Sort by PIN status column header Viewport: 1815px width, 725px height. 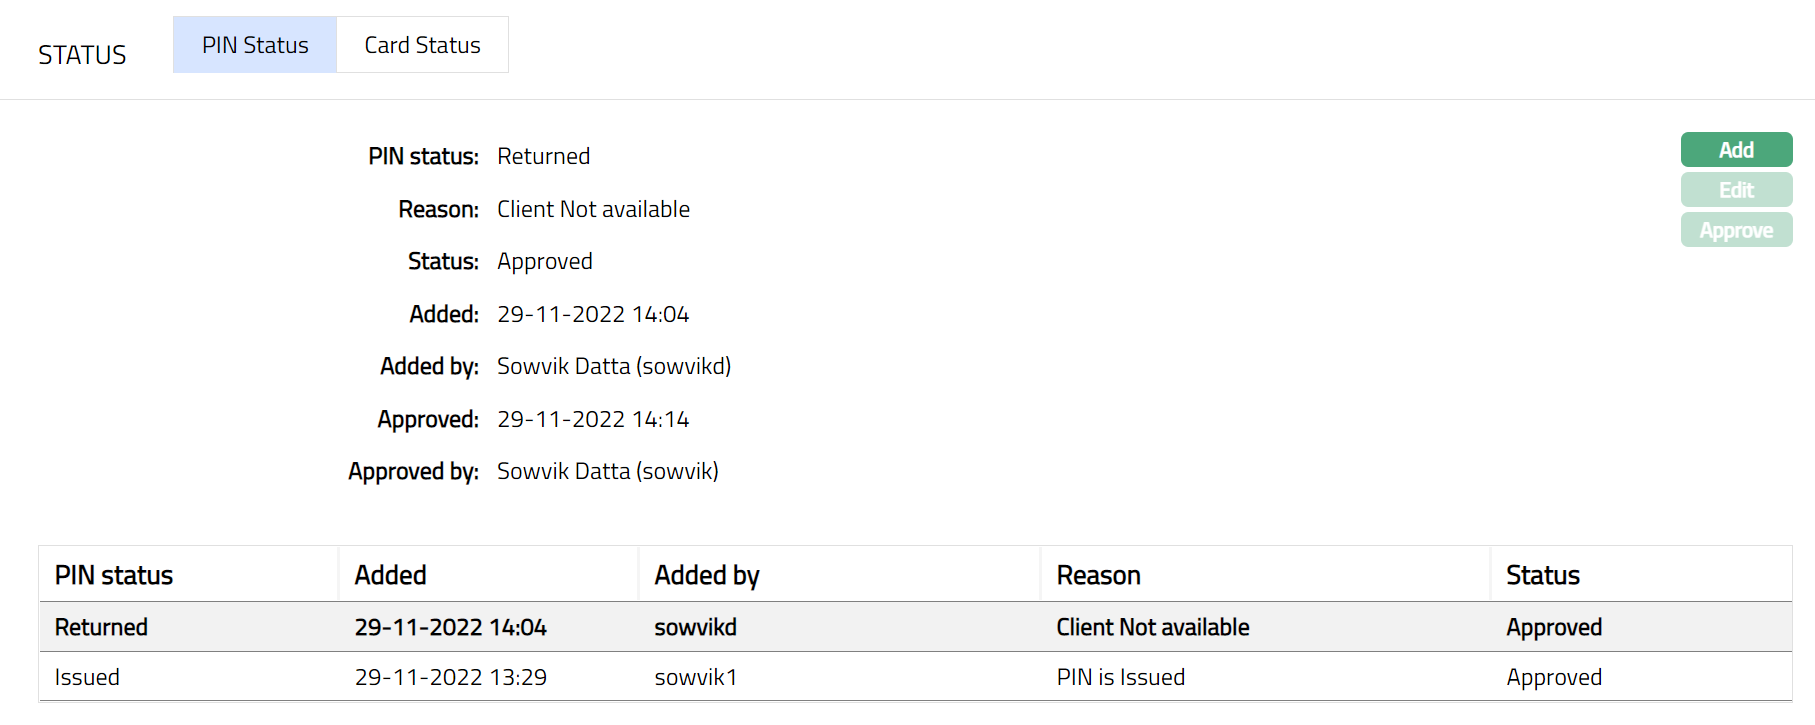[x=114, y=575]
